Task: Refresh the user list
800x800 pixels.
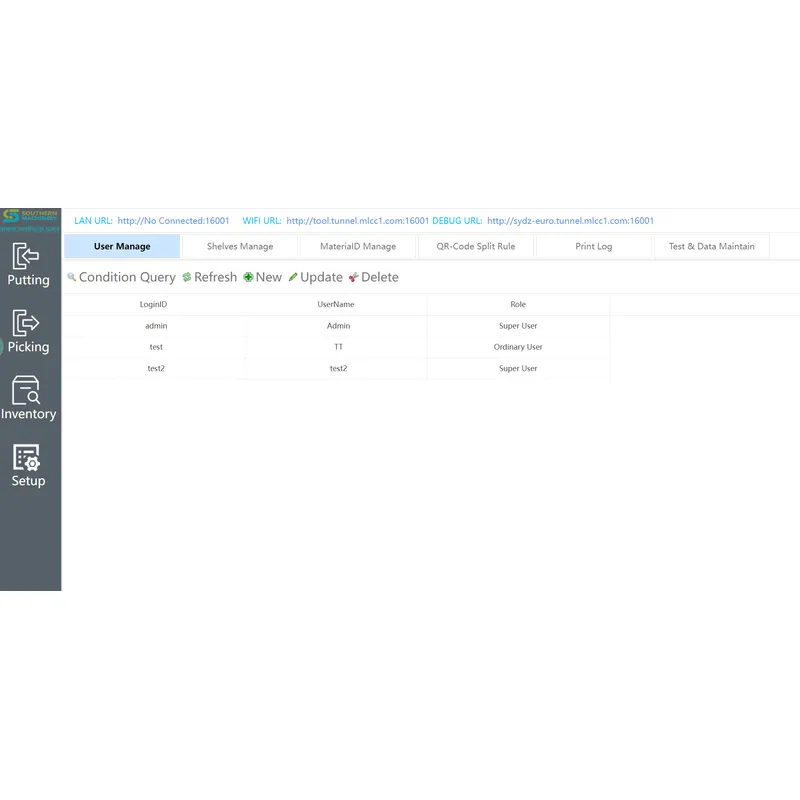Action: (208, 277)
